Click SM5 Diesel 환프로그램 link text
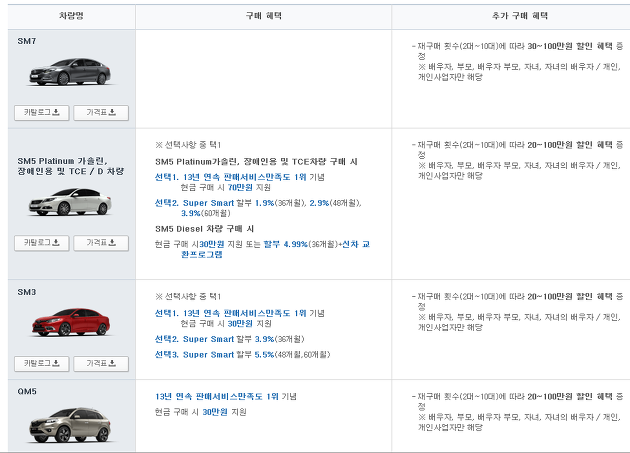Viewport: 630px width, 453px height. pyautogui.click(x=202, y=255)
